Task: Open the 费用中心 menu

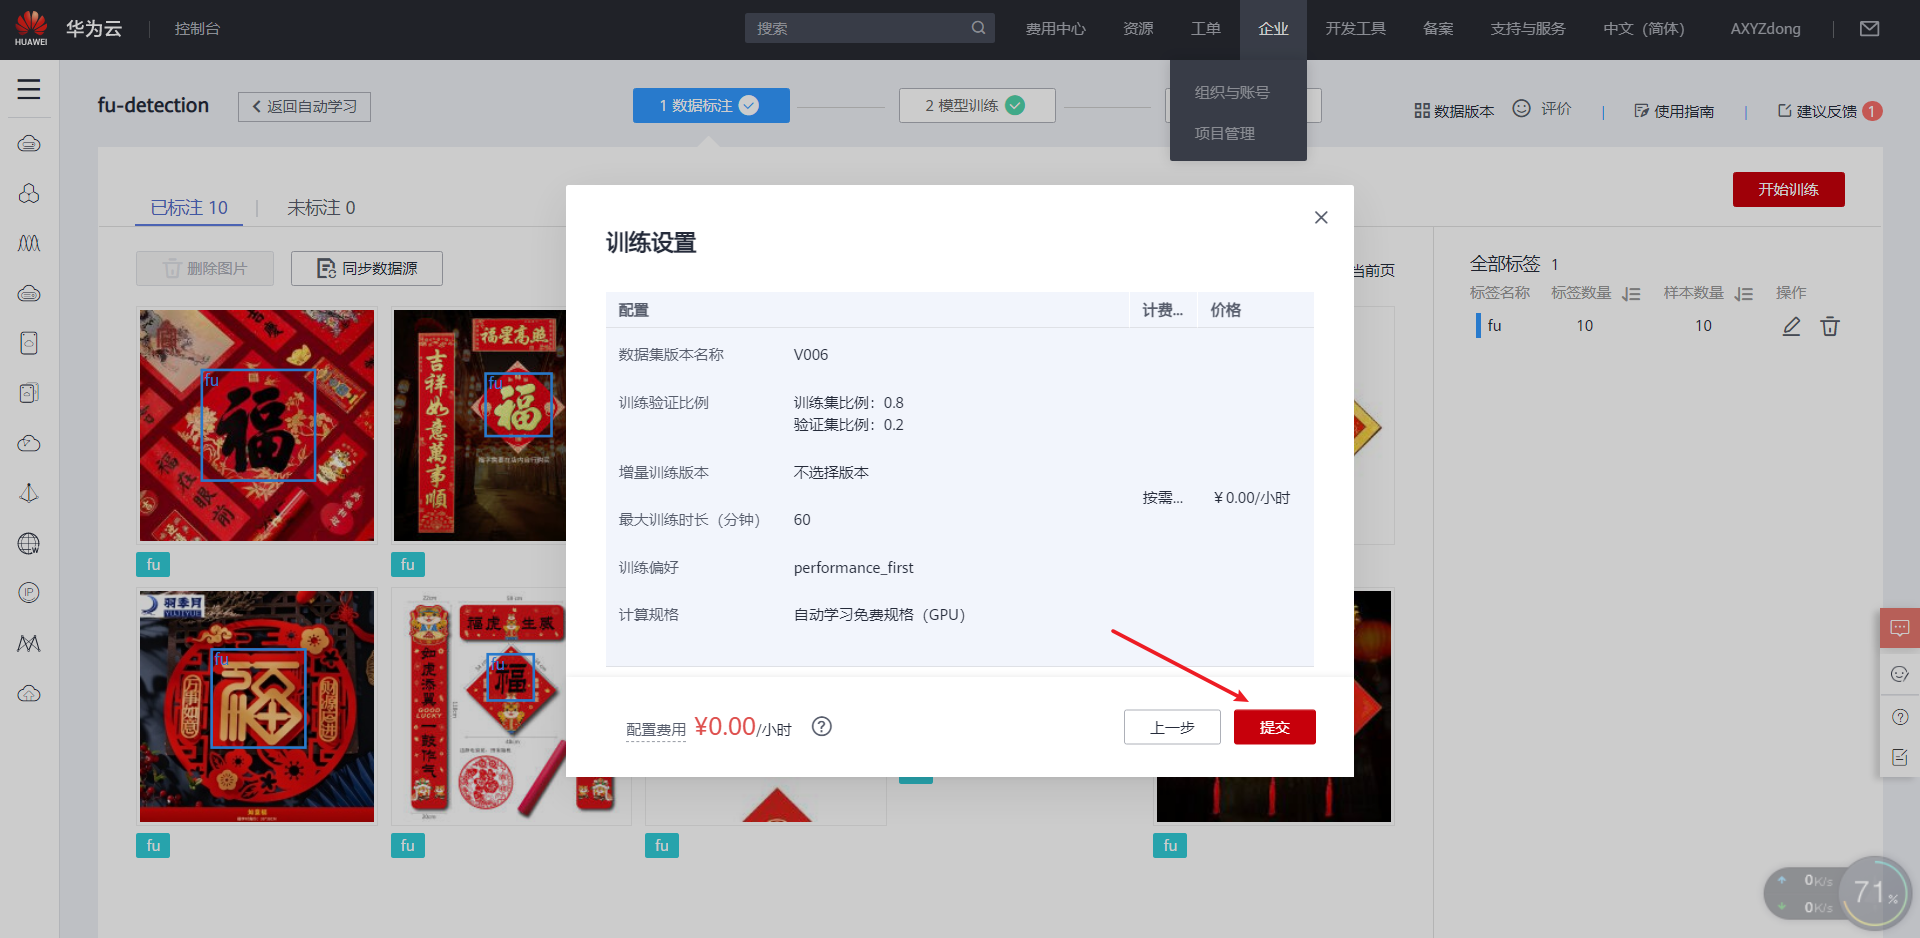Action: (1055, 29)
